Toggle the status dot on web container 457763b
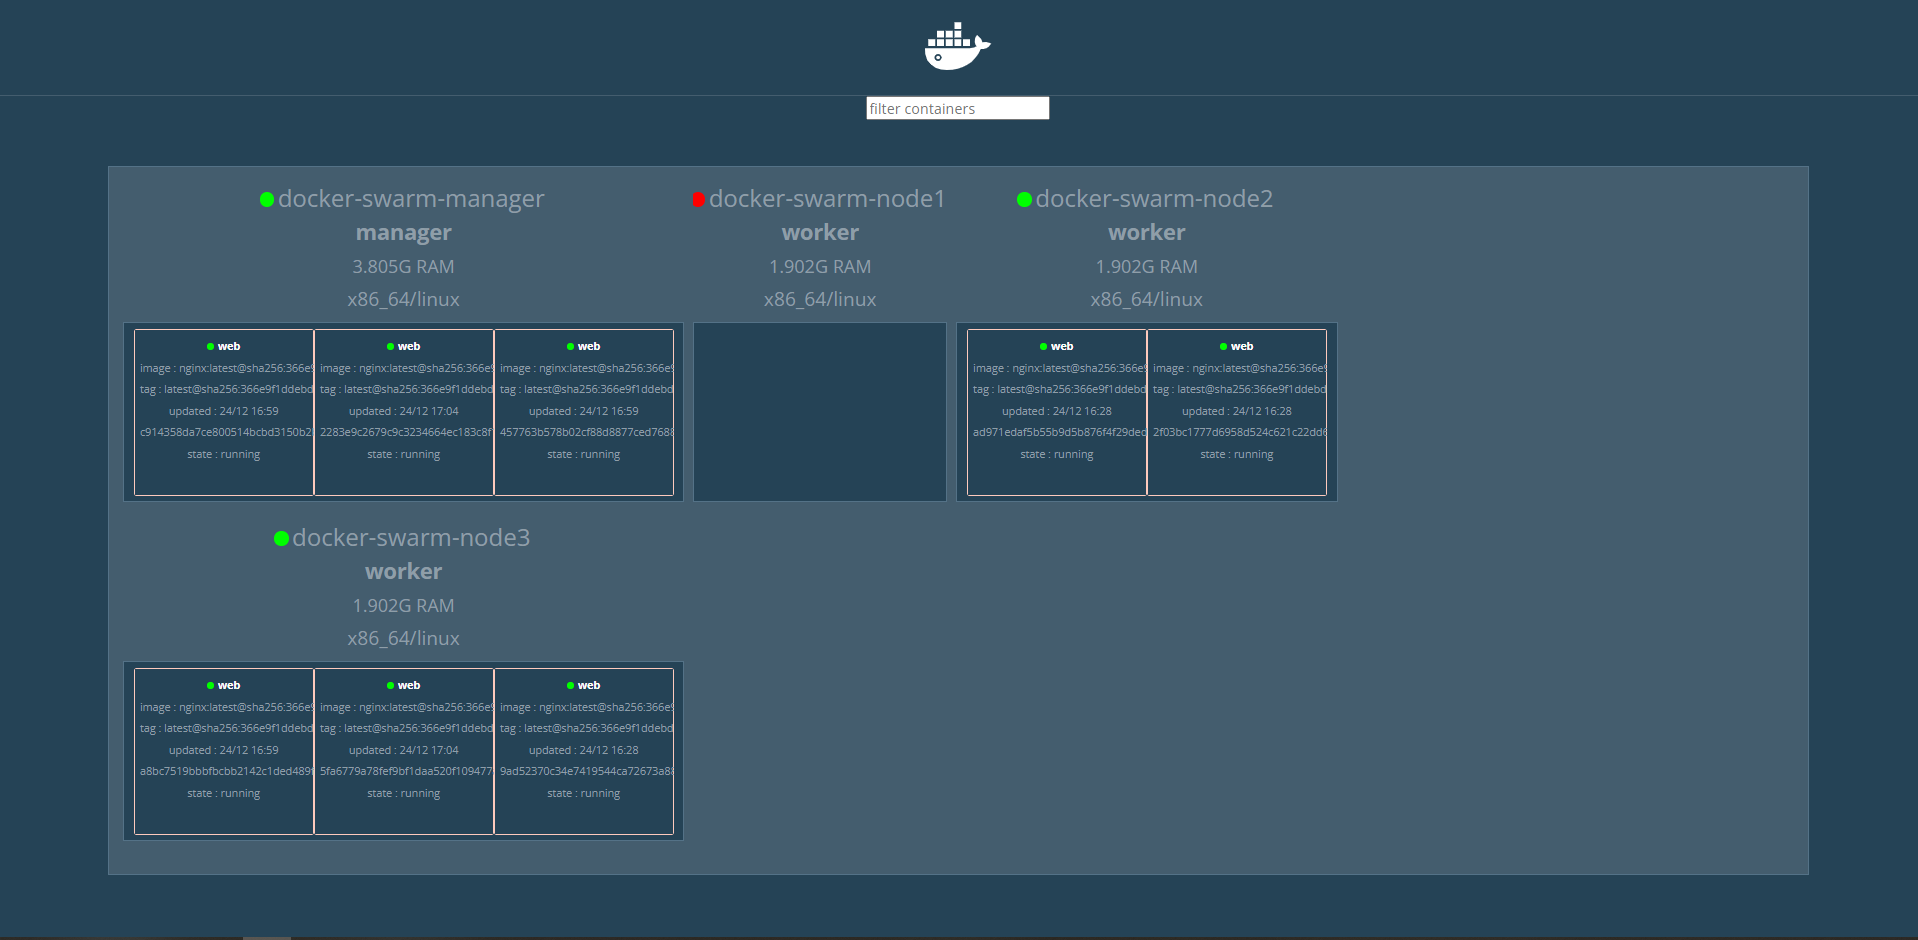This screenshot has height=940, width=1918. pos(570,346)
